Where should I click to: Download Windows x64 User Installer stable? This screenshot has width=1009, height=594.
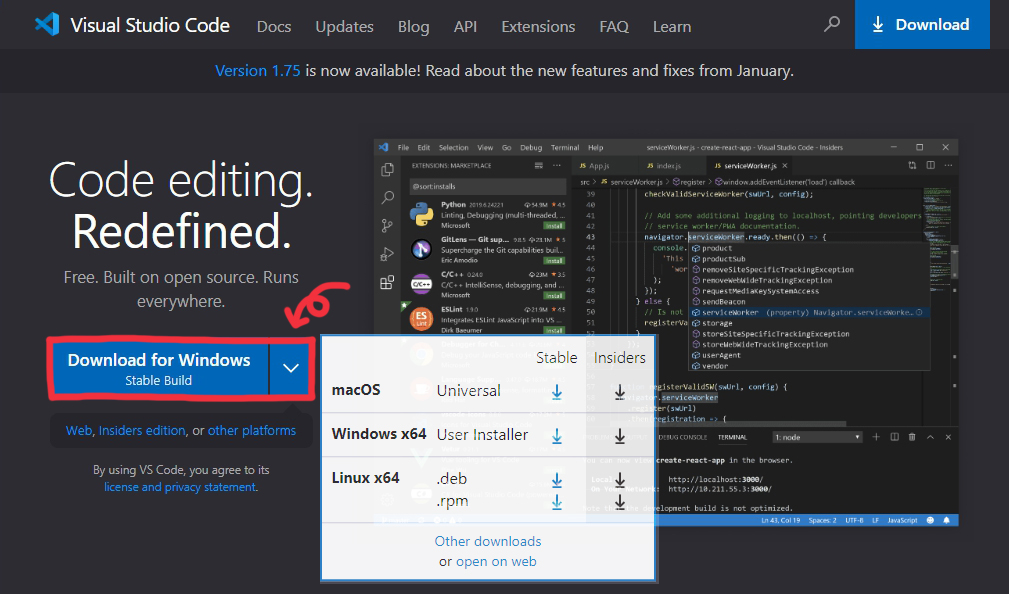(557, 436)
